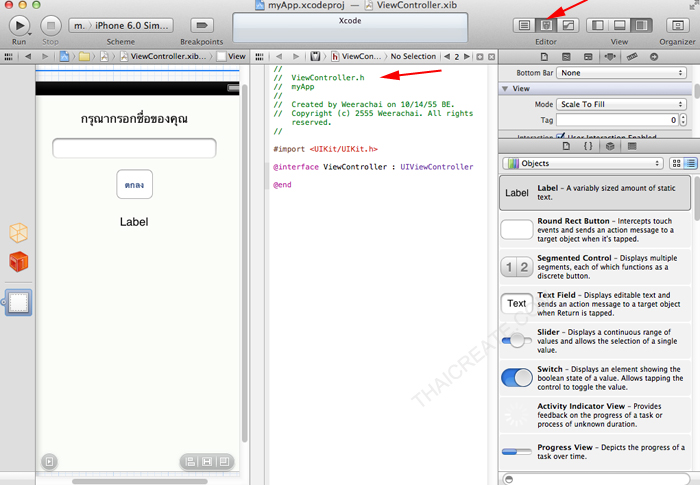Close the assistant editor pane
The width and height of the screenshot is (700, 485).
[x=492, y=57]
